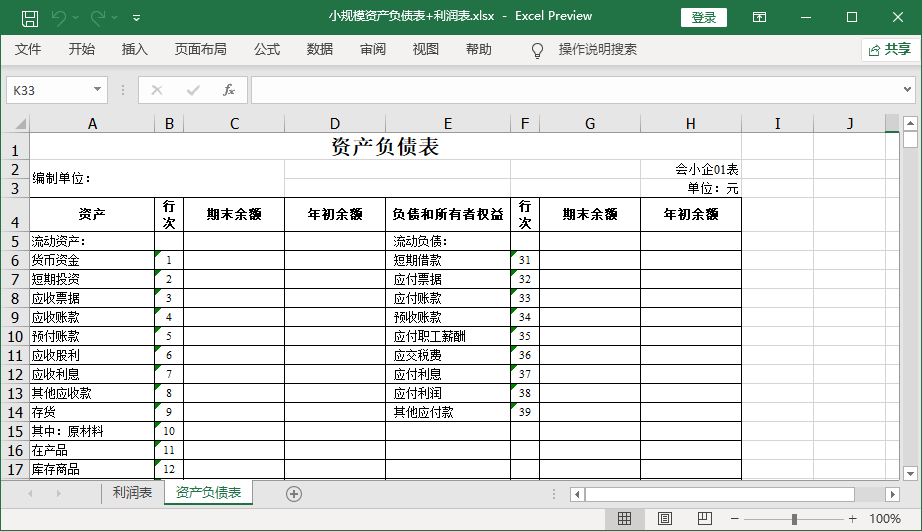Click the lightbulb Tell Me icon
922x531 pixels.
(537, 50)
